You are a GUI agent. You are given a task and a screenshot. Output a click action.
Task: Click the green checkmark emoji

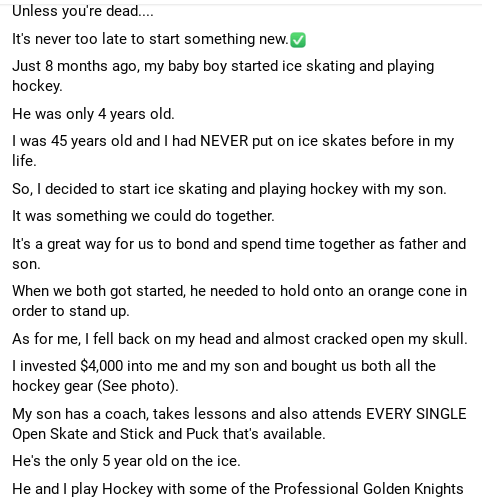tap(298, 40)
